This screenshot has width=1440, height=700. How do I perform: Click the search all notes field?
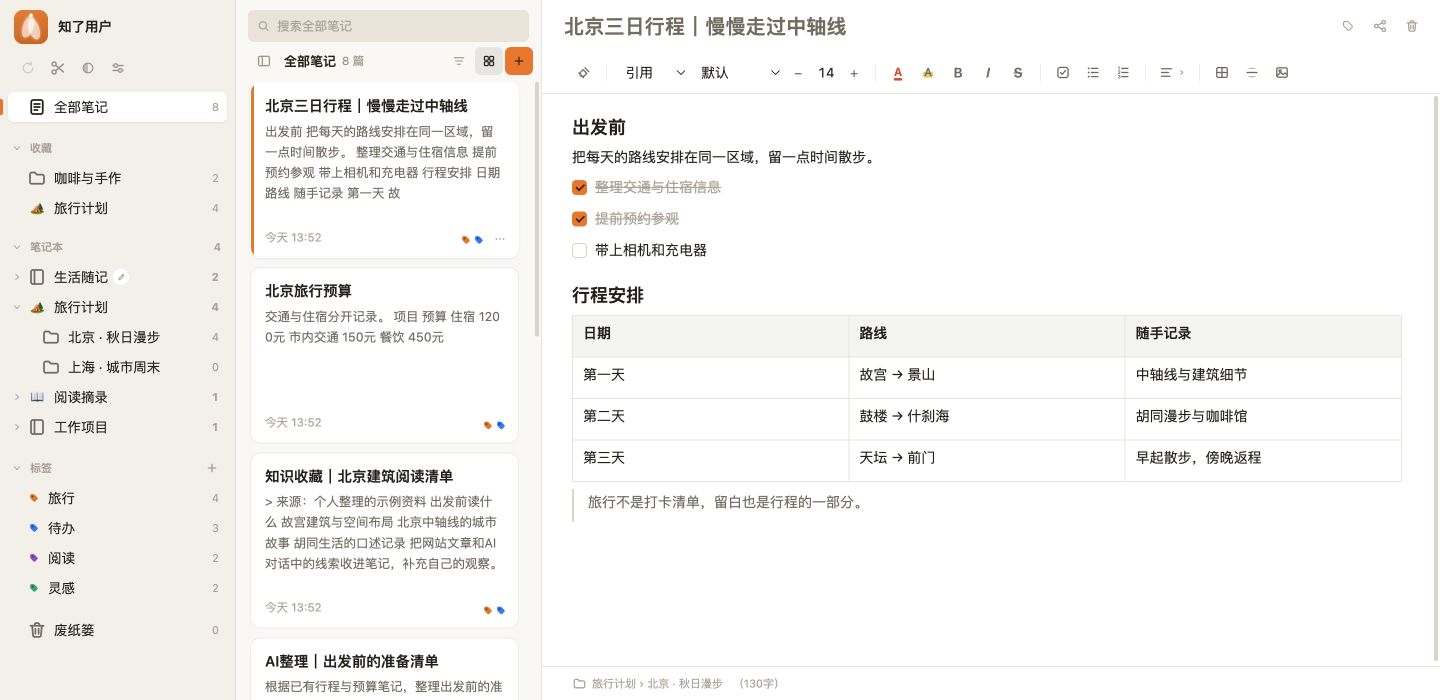[x=388, y=26]
